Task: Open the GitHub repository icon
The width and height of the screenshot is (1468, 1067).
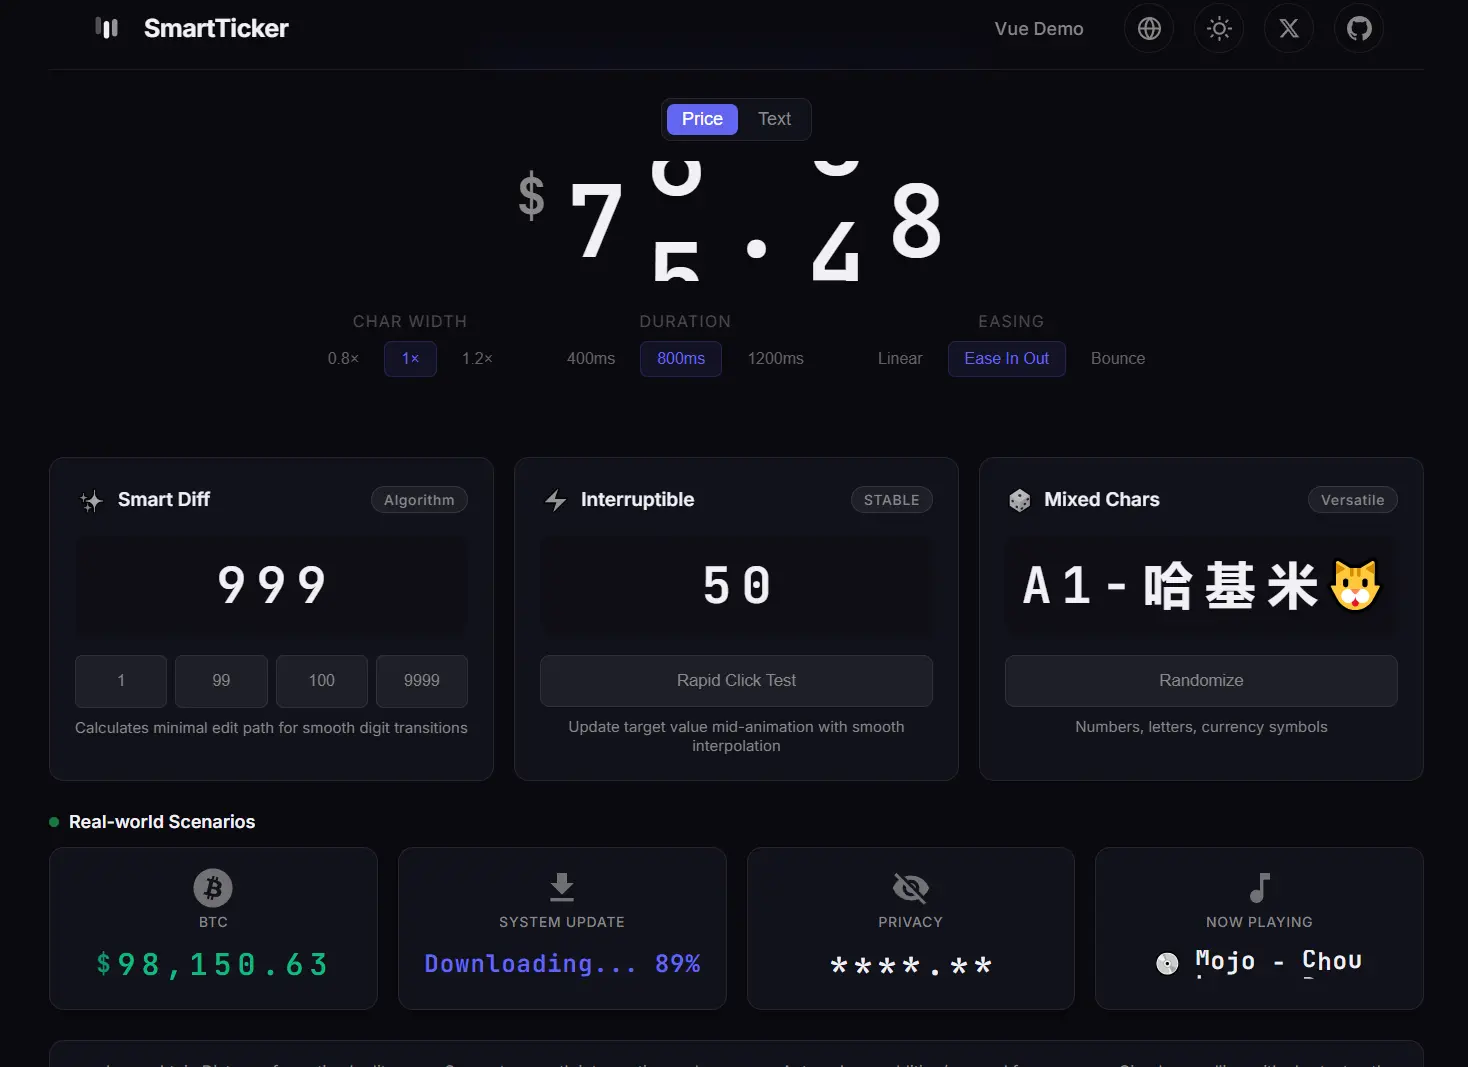Action: point(1358,28)
